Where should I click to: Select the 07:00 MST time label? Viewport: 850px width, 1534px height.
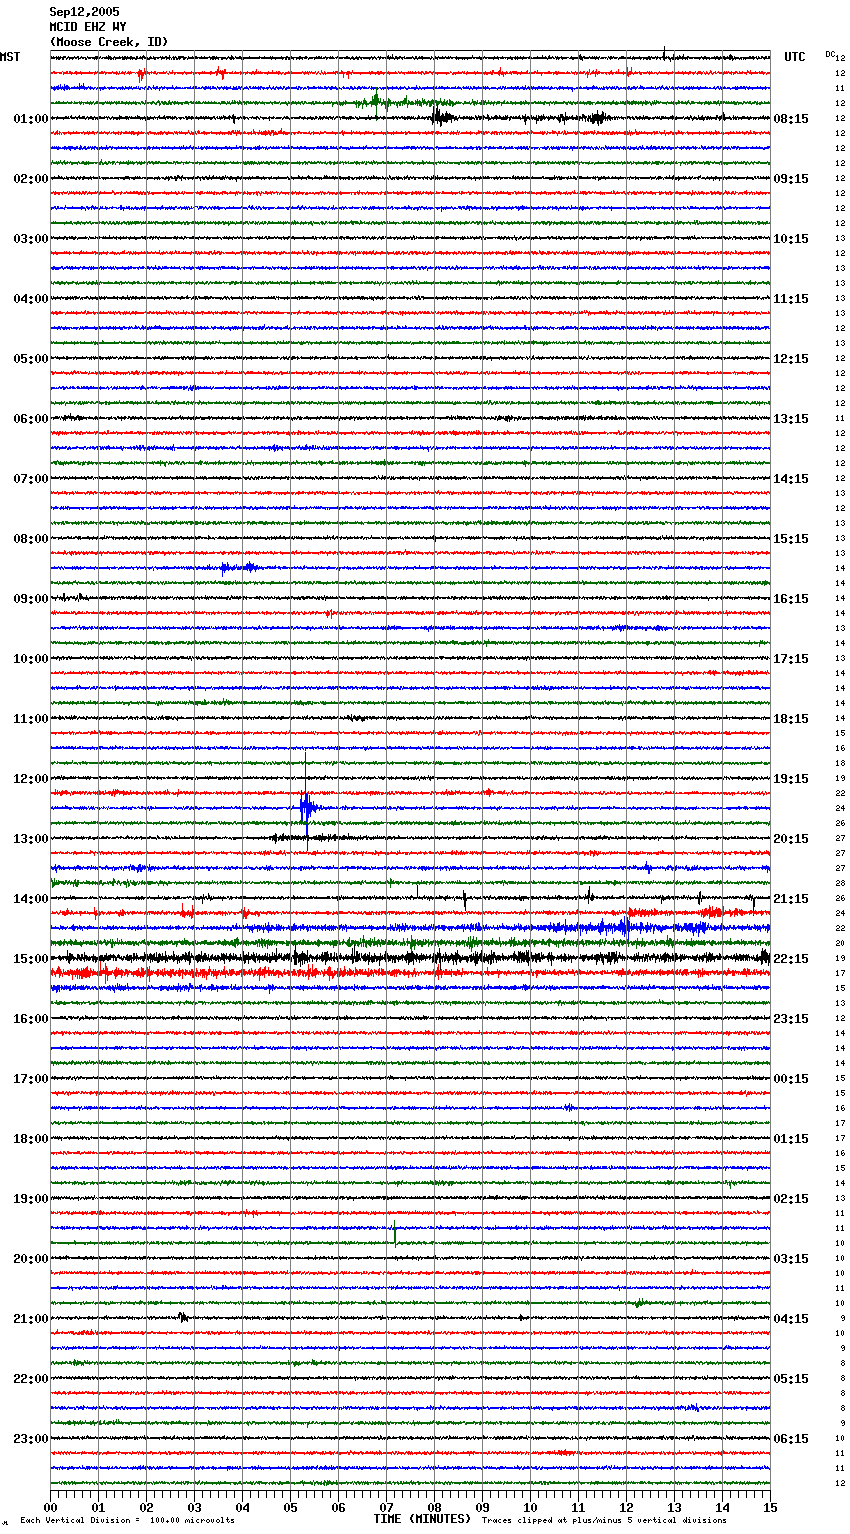coord(31,479)
